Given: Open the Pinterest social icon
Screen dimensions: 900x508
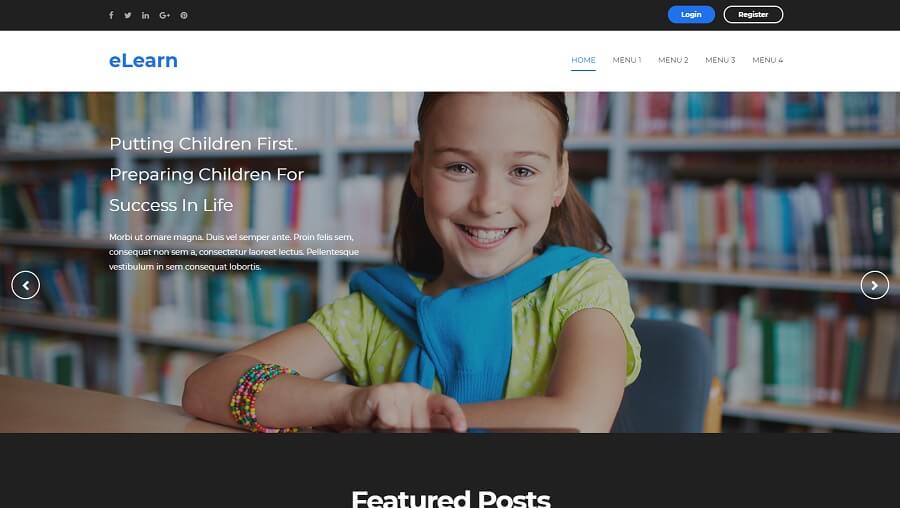Looking at the screenshot, I should pyautogui.click(x=184, y=15).
